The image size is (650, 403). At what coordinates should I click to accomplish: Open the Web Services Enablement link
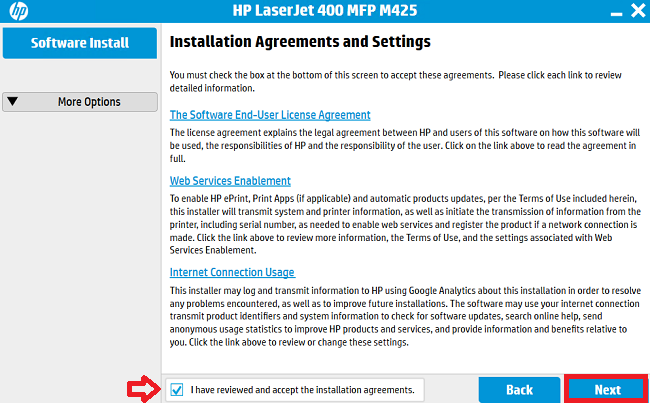click(230, 181)
